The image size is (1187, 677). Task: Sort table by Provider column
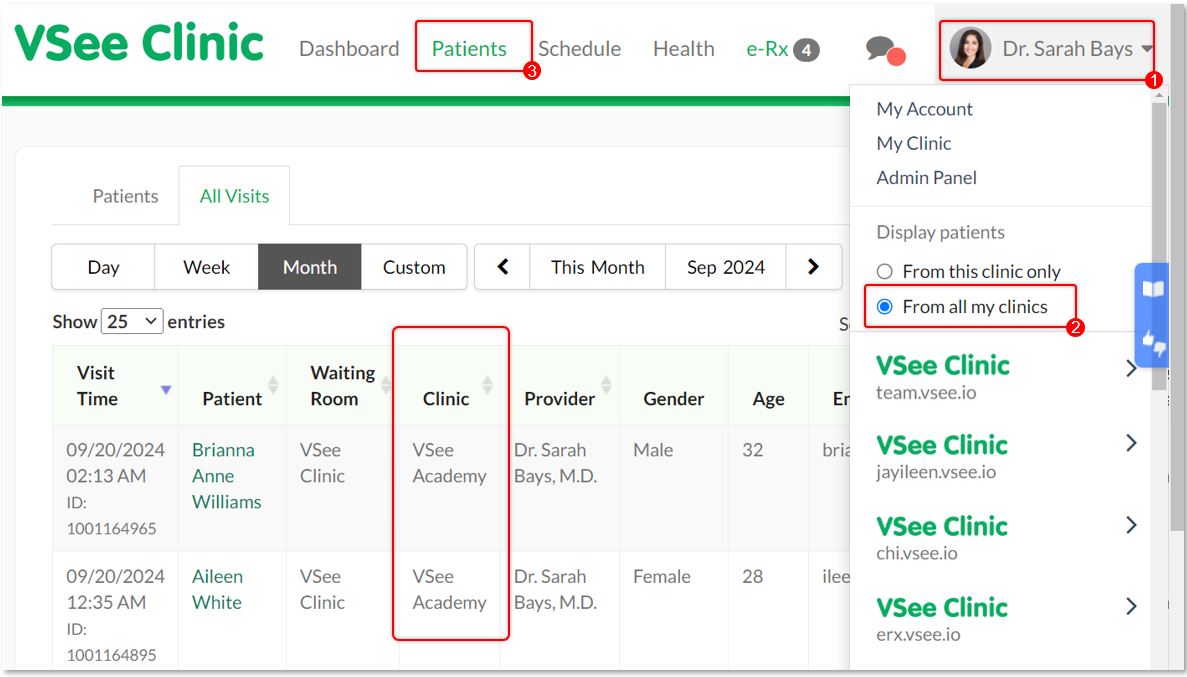(x=606, y=385)
